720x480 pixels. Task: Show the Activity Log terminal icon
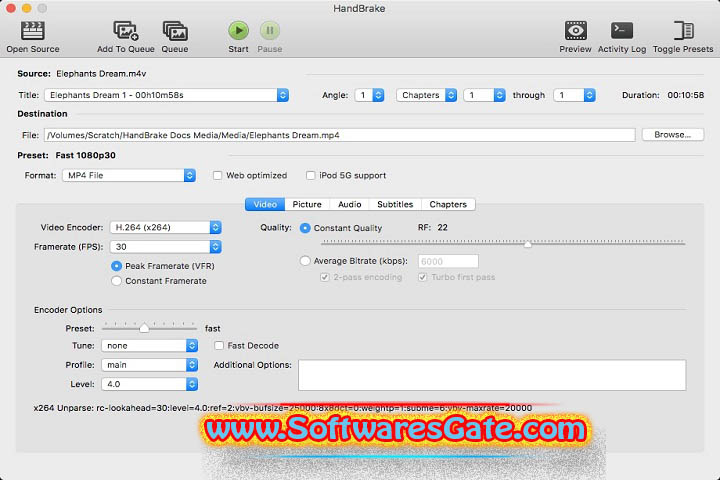coord(622,31)
